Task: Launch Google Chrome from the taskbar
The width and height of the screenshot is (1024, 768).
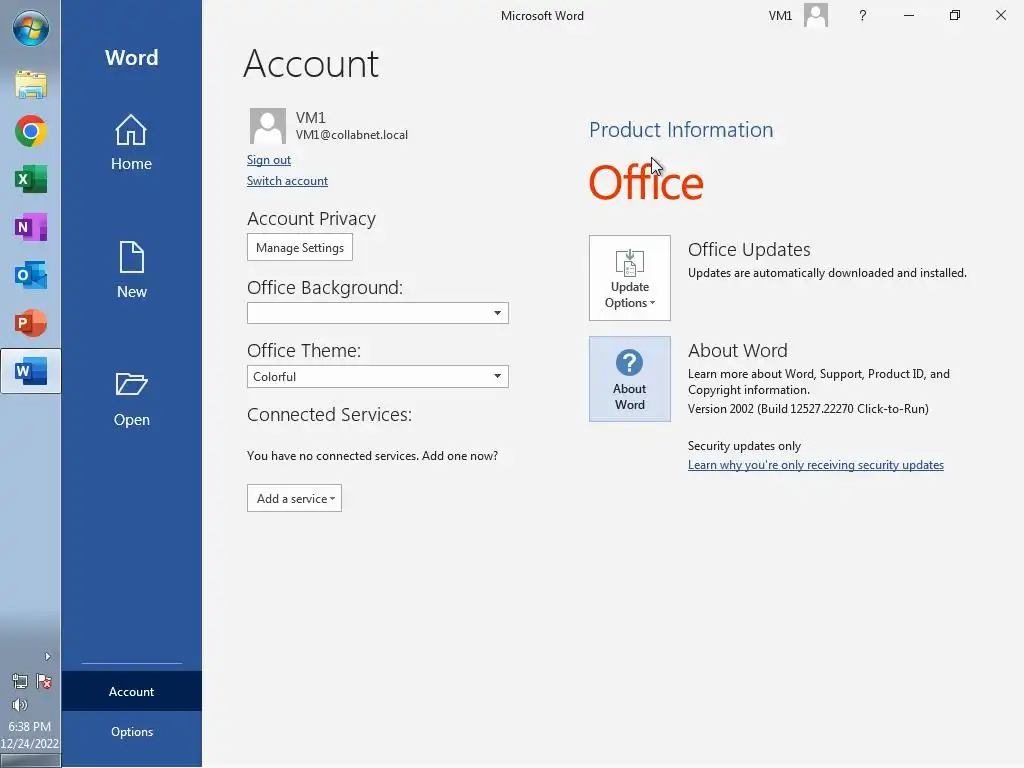Action: 31,131
